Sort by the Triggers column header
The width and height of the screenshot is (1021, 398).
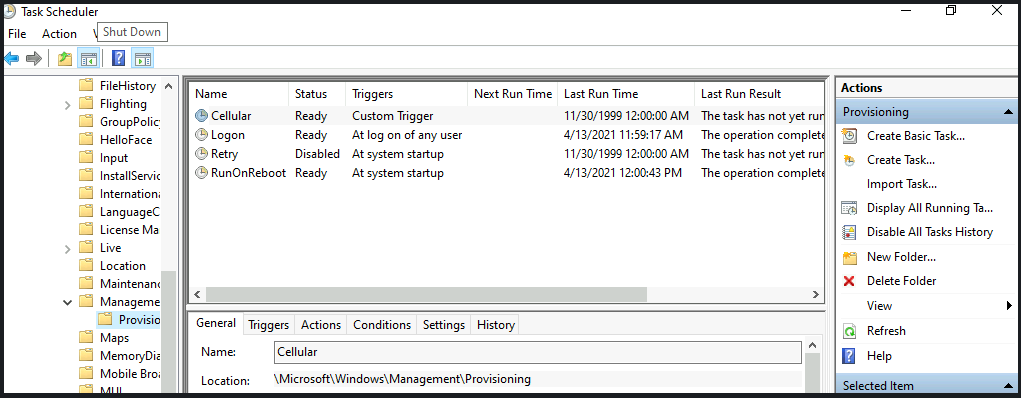(407, 94)
